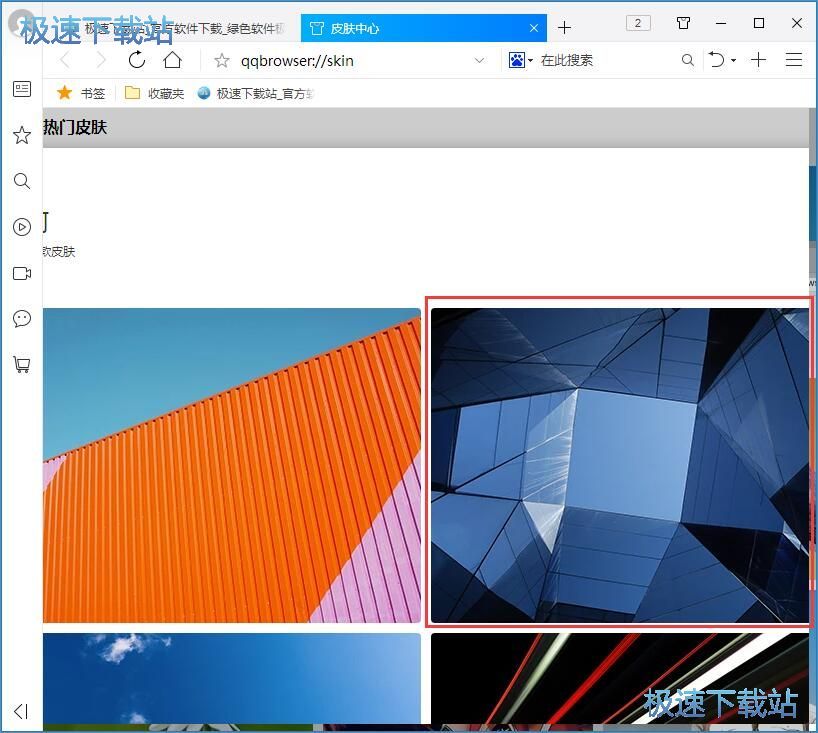The height and width of the screenshot is (733, 818).
Task: Open the chat bubble sidebar icon
Action: (x=21, y=319)
